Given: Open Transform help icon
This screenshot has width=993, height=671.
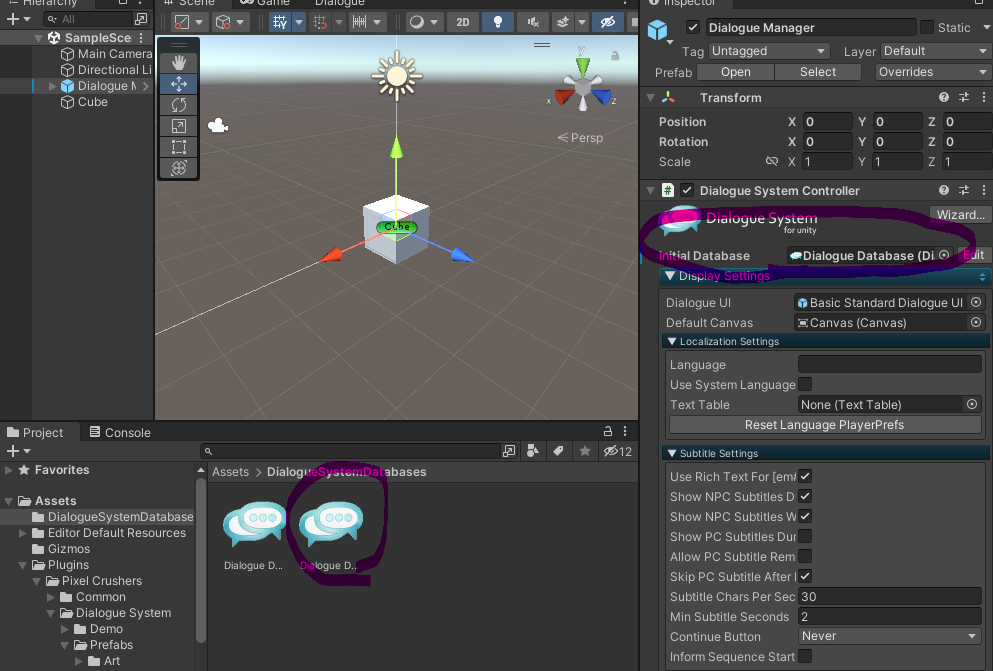Looking at the screenshot, I should pyautogui.click(x=944, y=97).
